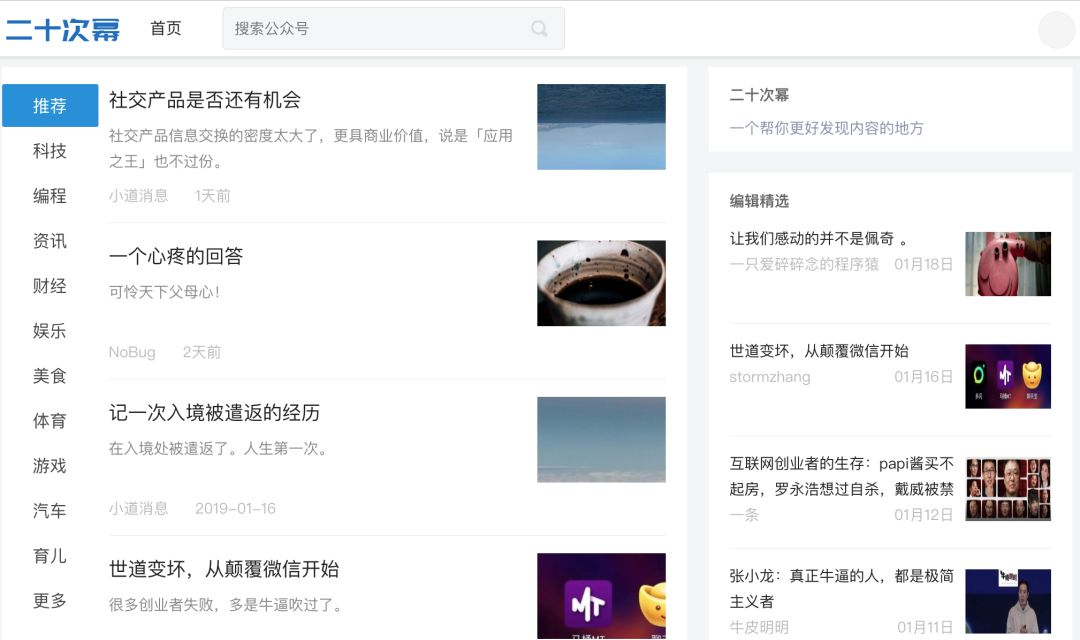The height and width of the screenshot is (640, 1080).
Task: Click the 二十次幂 site logo
Action: click(x=63, y=29)
